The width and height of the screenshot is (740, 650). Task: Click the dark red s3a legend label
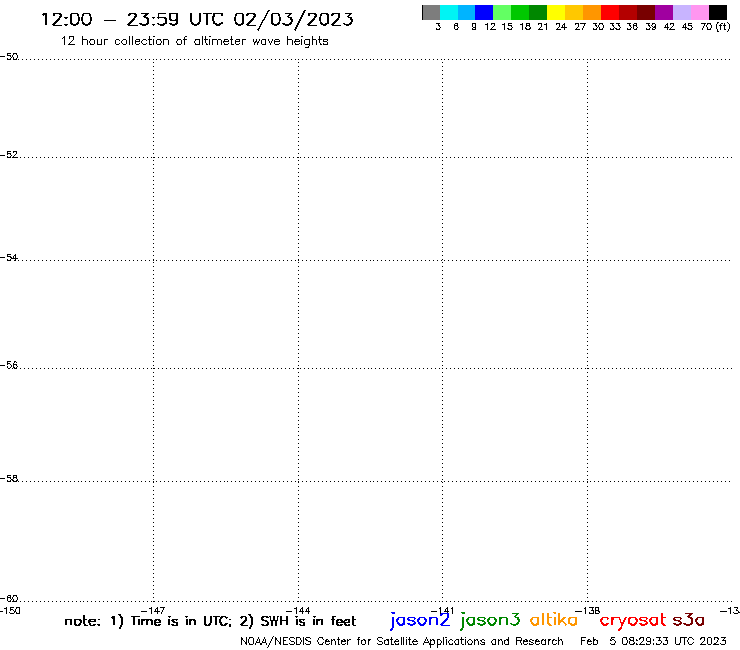point(688,620)
